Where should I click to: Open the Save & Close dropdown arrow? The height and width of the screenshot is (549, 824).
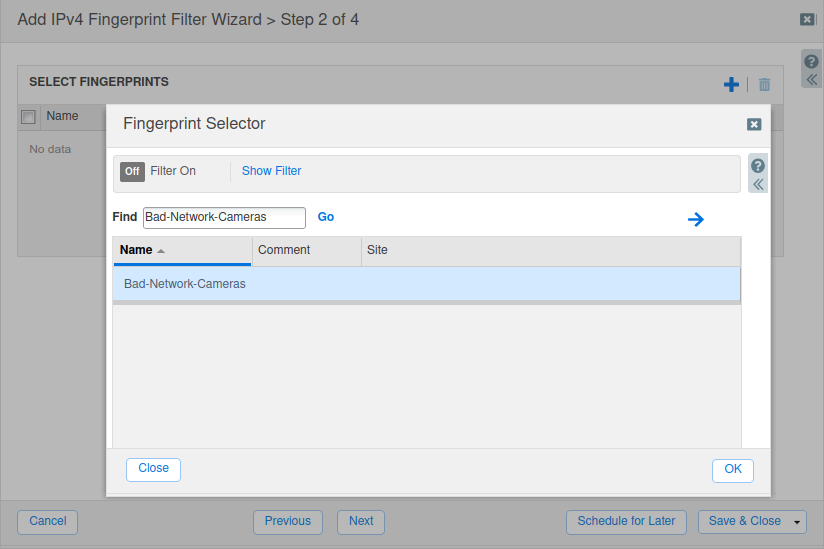(797, 522)
